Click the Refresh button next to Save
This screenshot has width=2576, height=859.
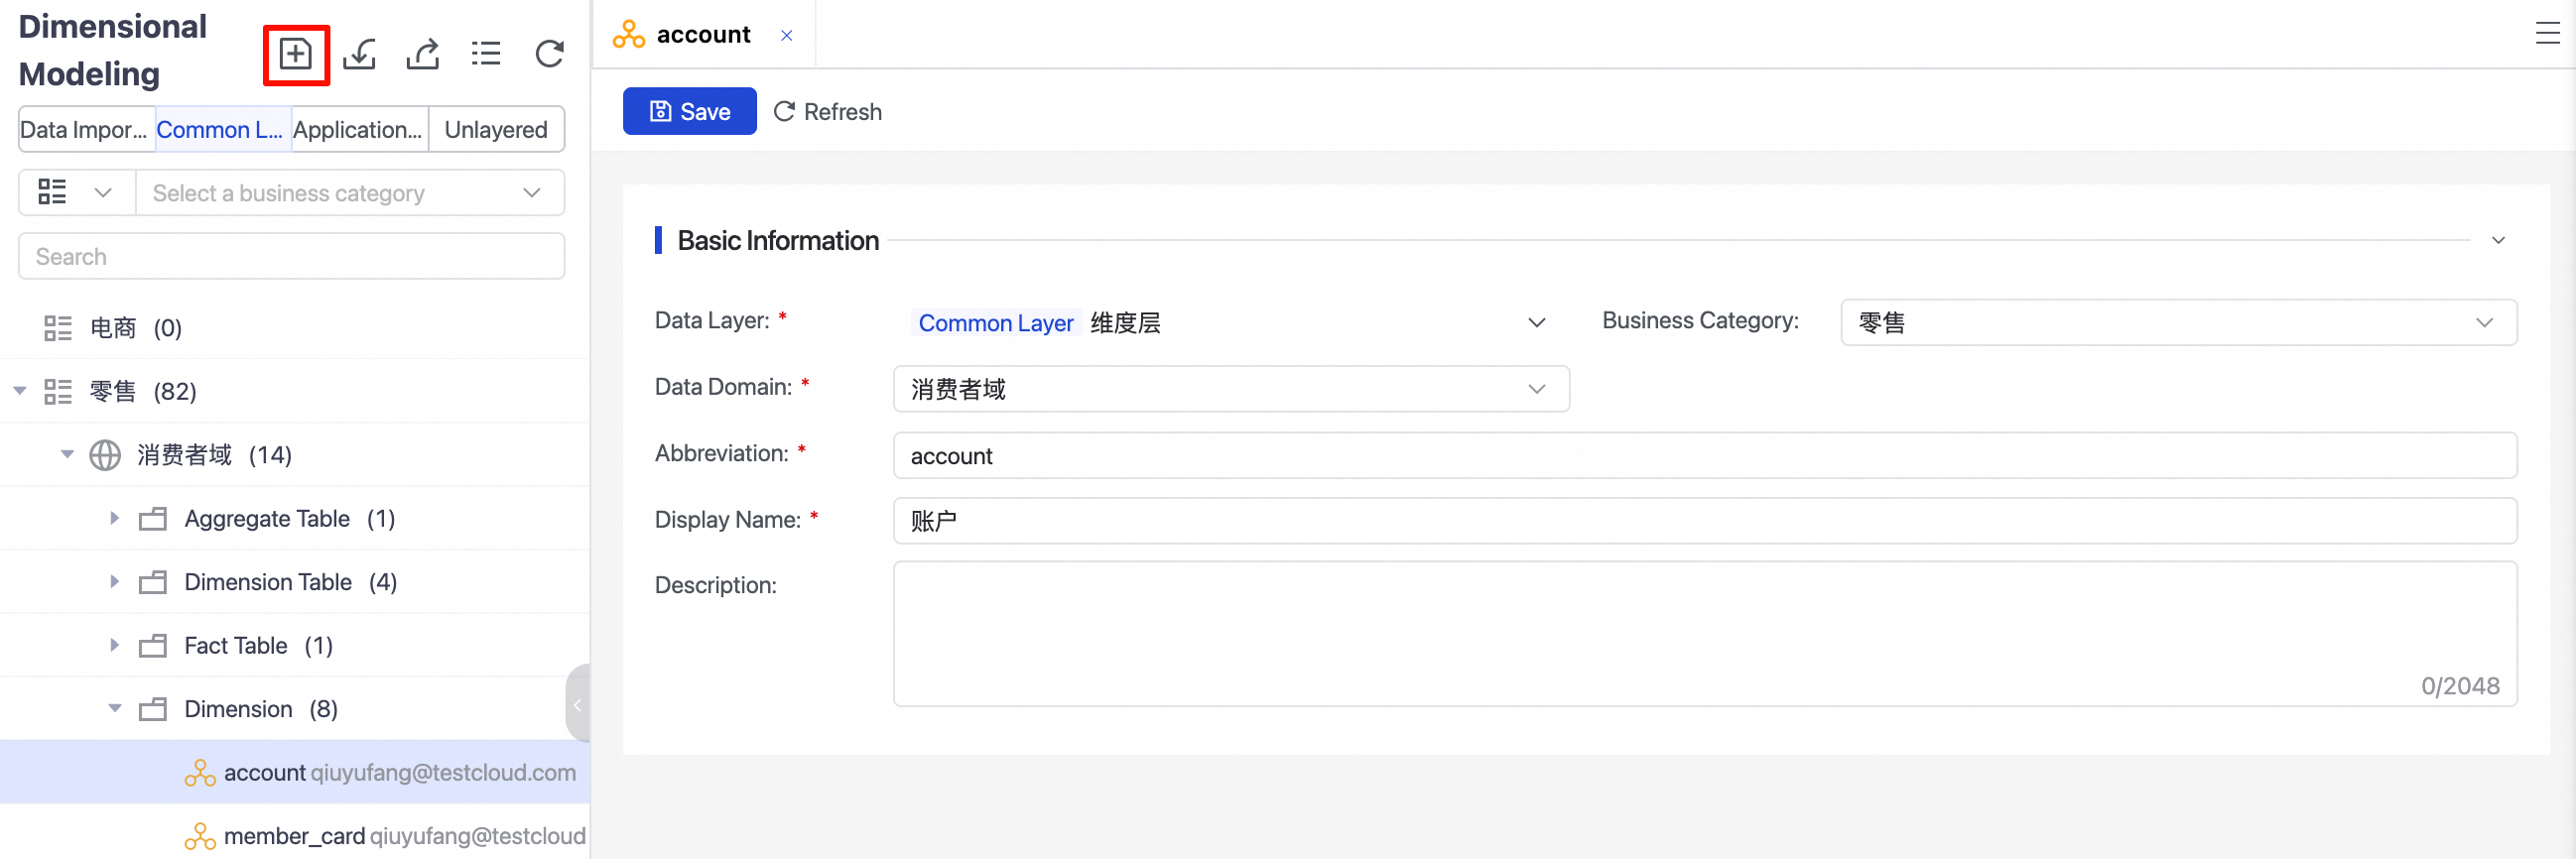pyautogui.click(x=828, y=112)
